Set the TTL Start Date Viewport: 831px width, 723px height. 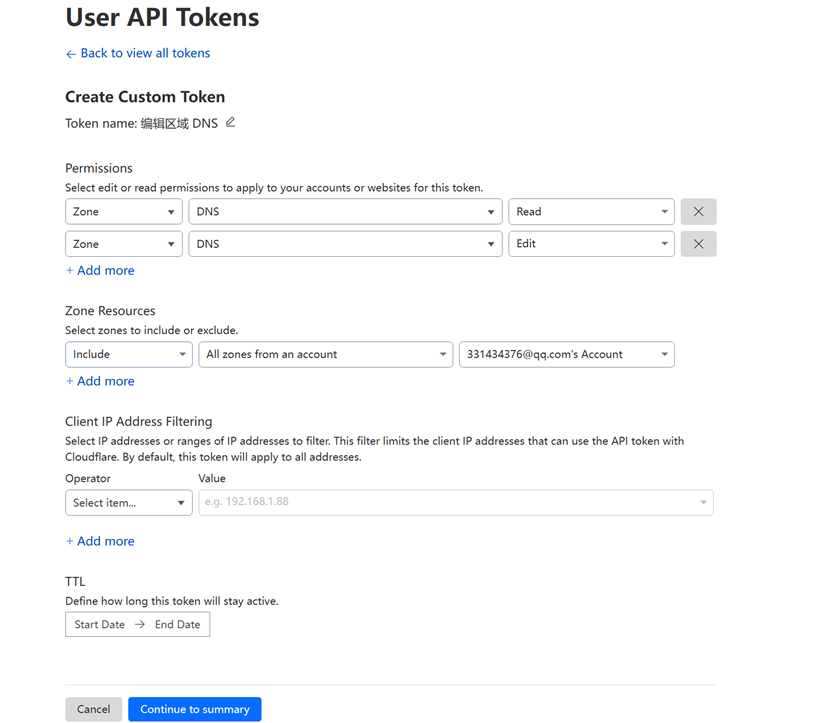click(x=100, y=624)
